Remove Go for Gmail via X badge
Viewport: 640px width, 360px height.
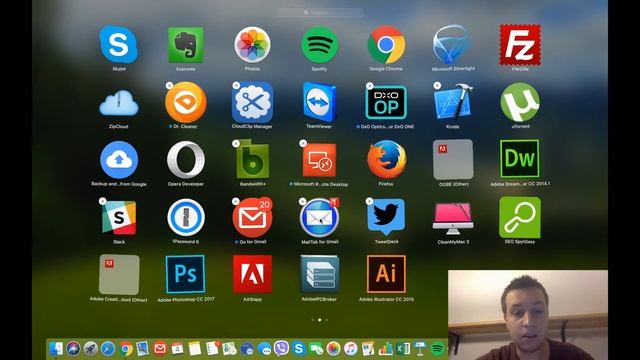[x=236, y=201]
